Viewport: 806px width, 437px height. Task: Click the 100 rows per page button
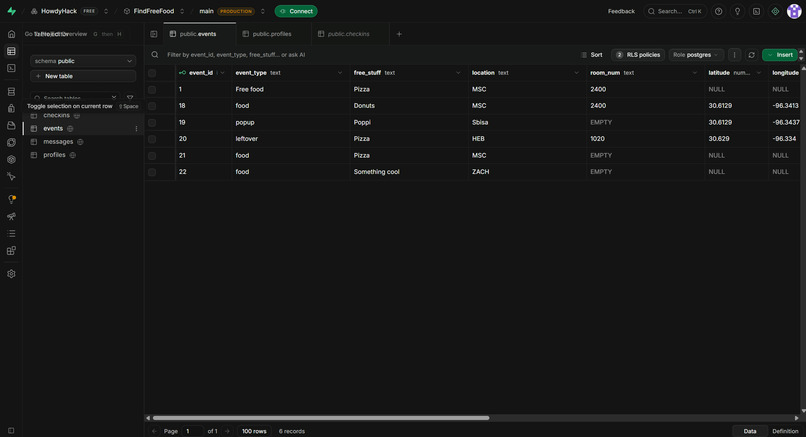(254, 431)
